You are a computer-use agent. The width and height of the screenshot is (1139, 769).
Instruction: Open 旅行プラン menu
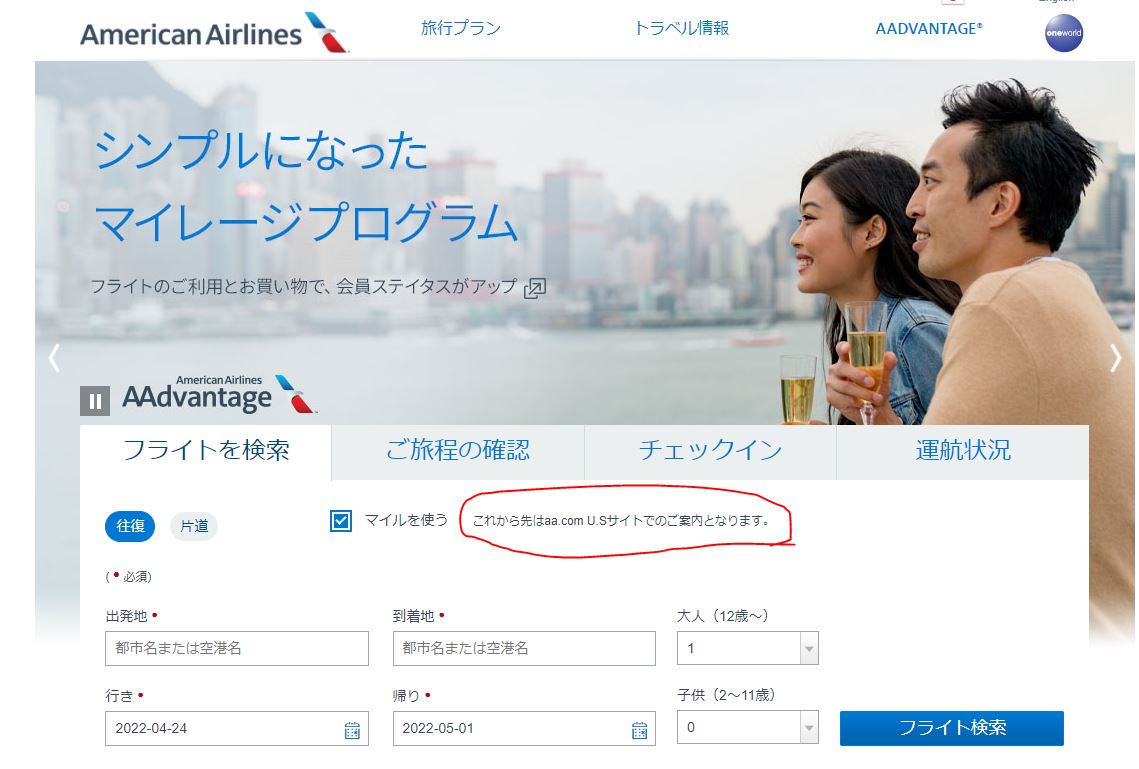pyautogui.click(x=461, y=28)
